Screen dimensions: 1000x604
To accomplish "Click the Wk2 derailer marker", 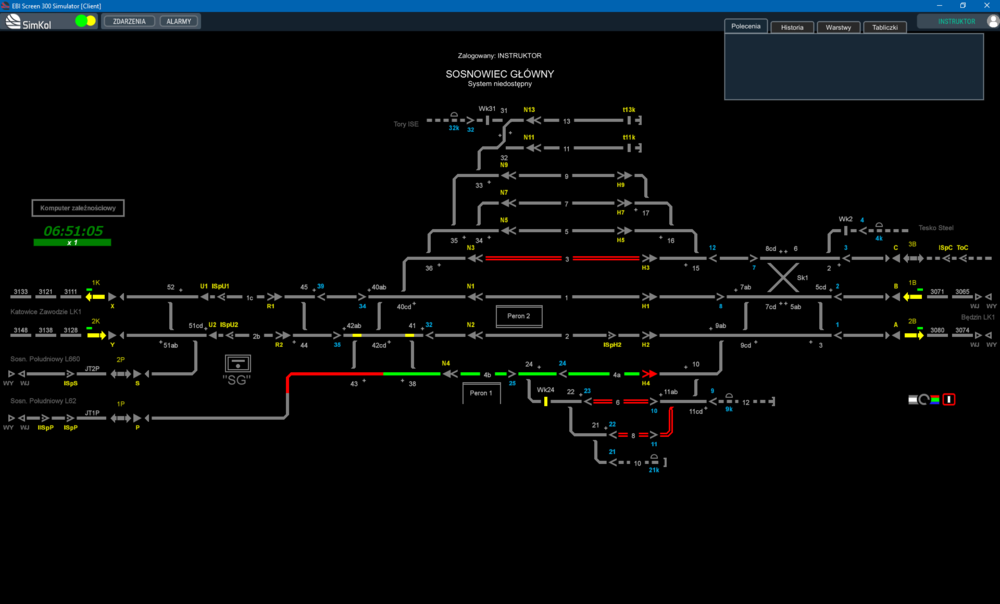I will 846,231.
